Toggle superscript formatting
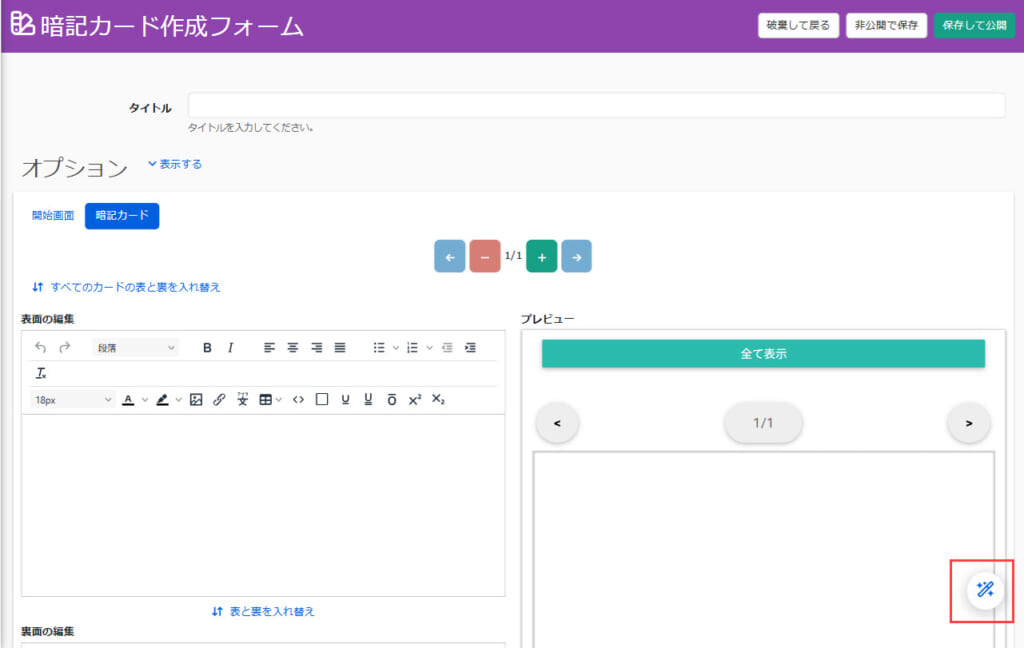The image size is (1024, 648). pyautogui.click(x=415, y=399)
